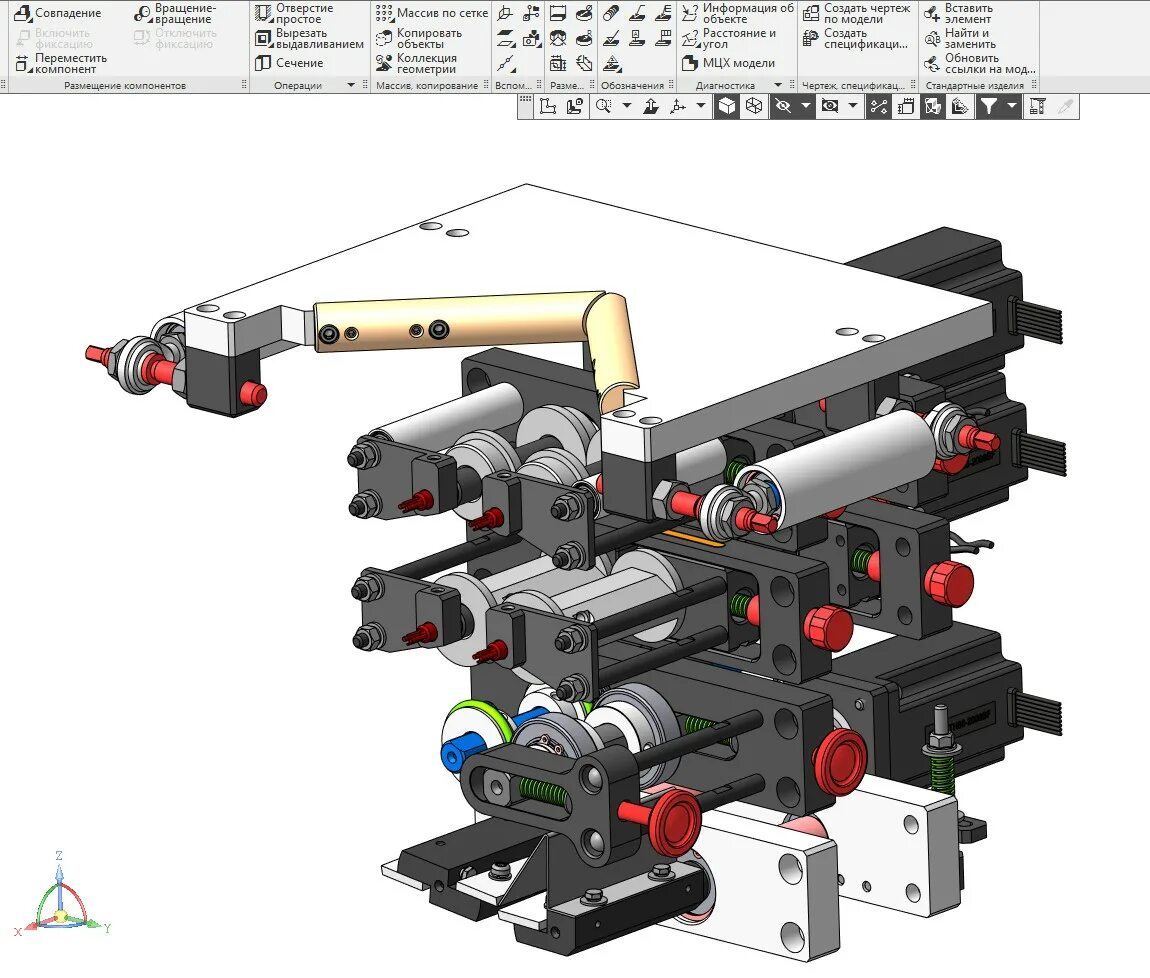Open the orientation dropdown arrow
Screen dimensions: 1150x978
(701, 107)
